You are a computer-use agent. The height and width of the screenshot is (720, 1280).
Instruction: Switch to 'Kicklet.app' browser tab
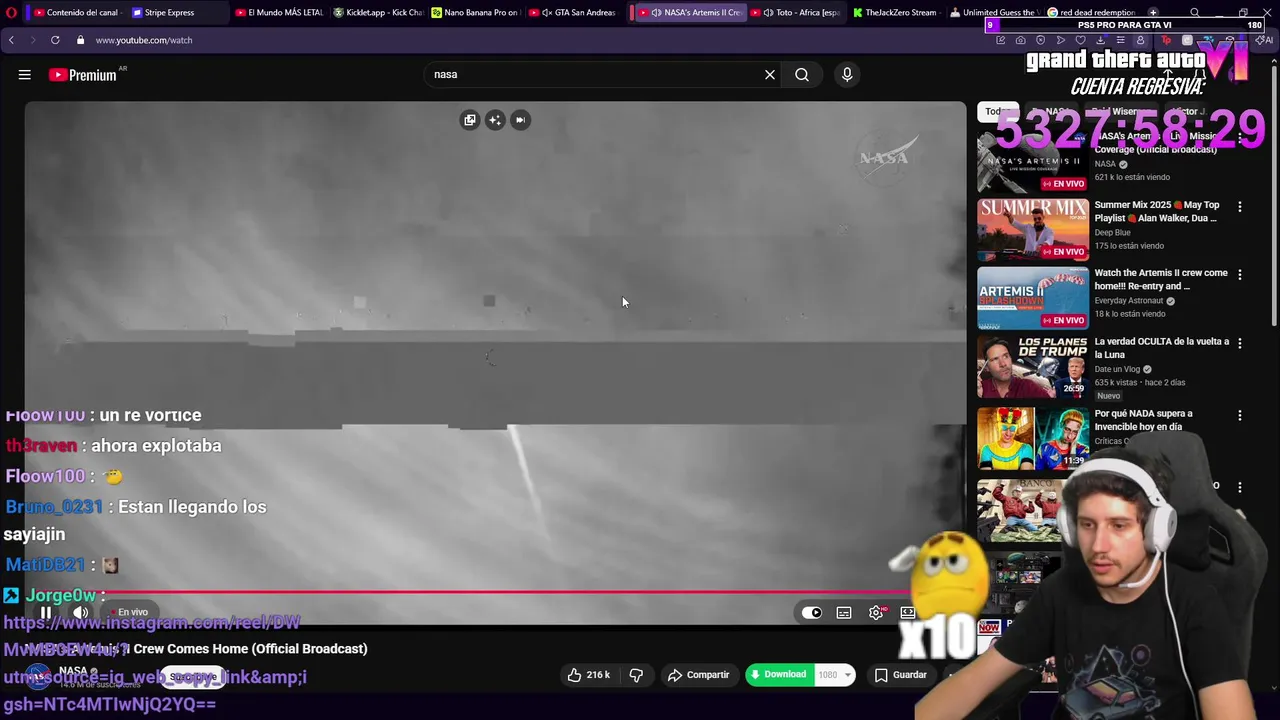point(377,12)
